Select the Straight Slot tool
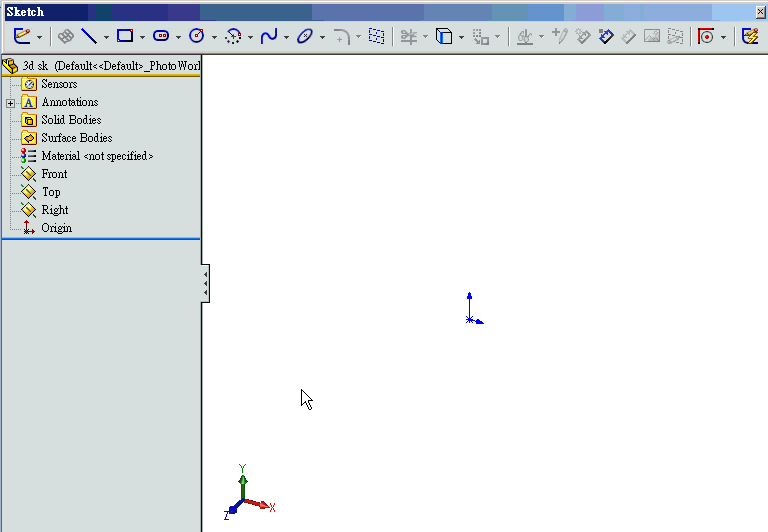 [161, 36]
